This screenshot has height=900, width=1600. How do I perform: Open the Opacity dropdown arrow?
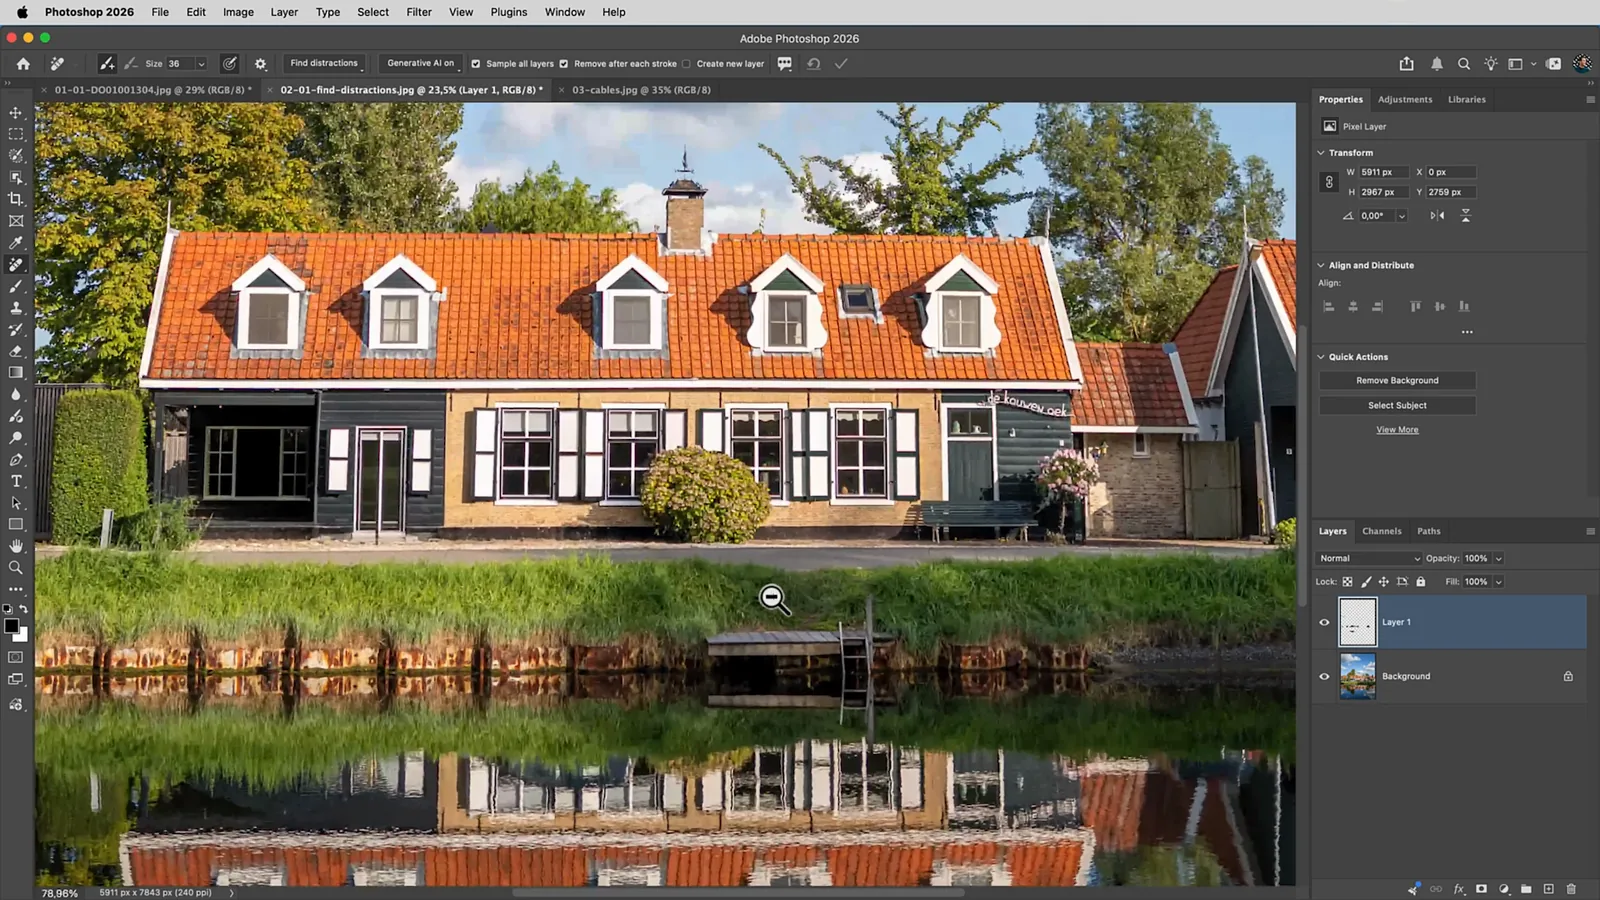1498,558
